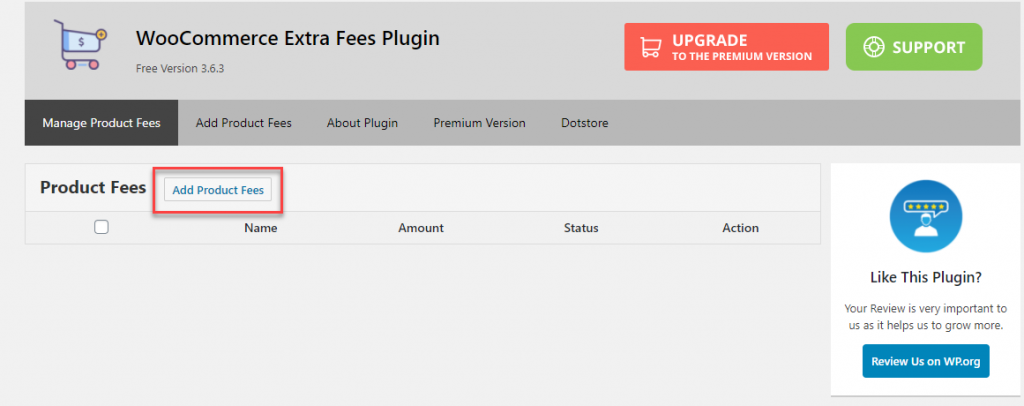The height and width of the screenshot is (406, 1024).
Task: Click the Name column header
Action: [261, 228]
